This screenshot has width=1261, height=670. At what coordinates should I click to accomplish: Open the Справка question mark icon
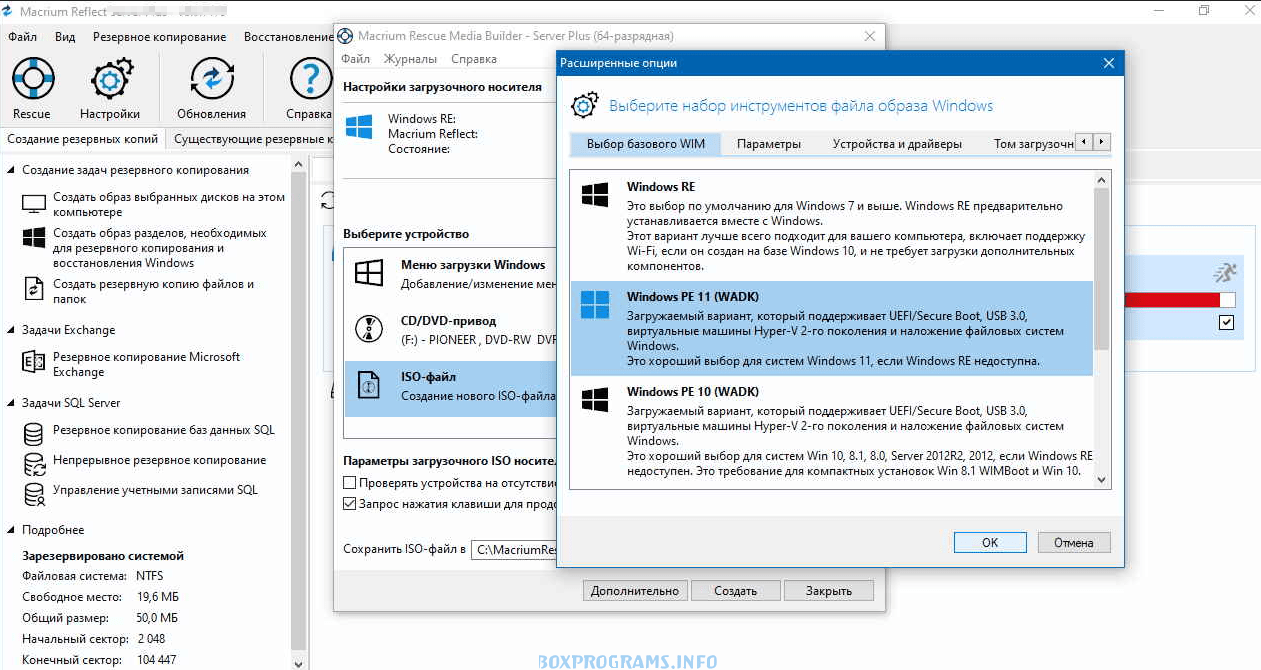[310, 78]
